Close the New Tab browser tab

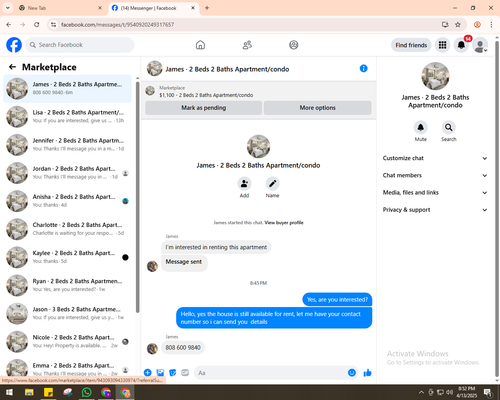100,8
